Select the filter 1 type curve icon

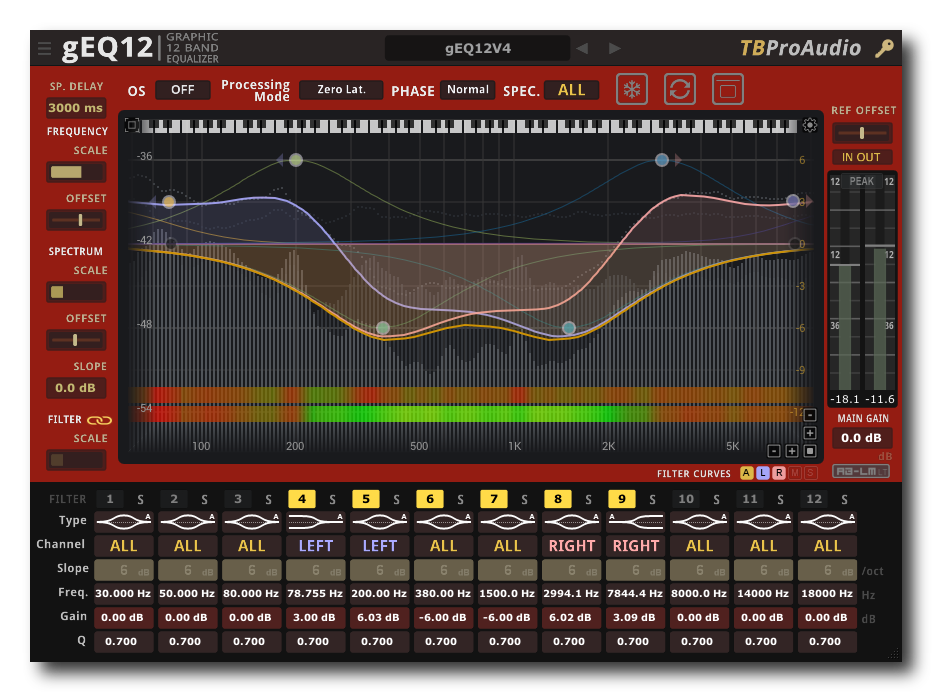(124, 521)
